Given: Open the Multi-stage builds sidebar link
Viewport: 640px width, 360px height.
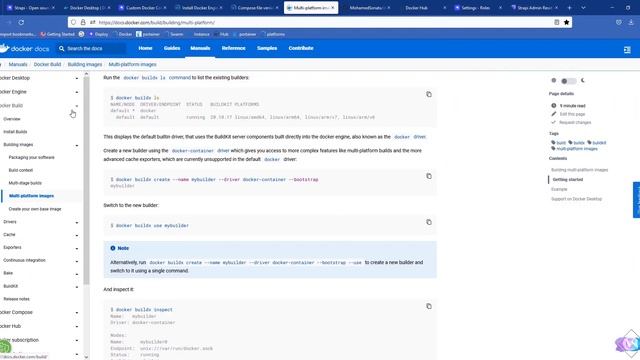Looking at the screenshot, I should 25,183.
